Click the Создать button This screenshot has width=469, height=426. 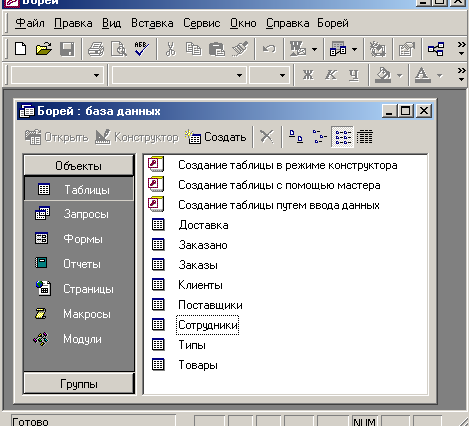[x=216, y=137]
